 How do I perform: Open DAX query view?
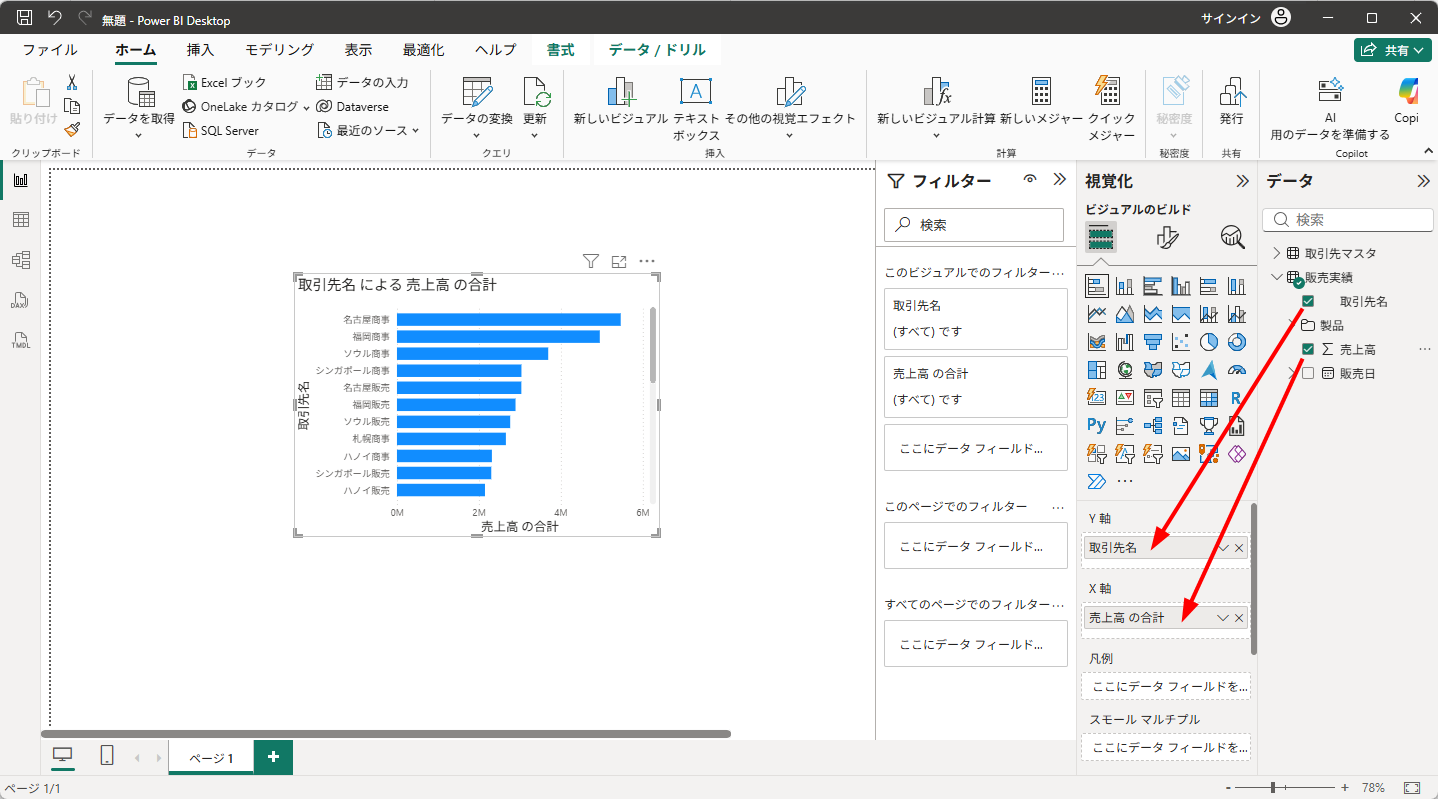(20, 300)
